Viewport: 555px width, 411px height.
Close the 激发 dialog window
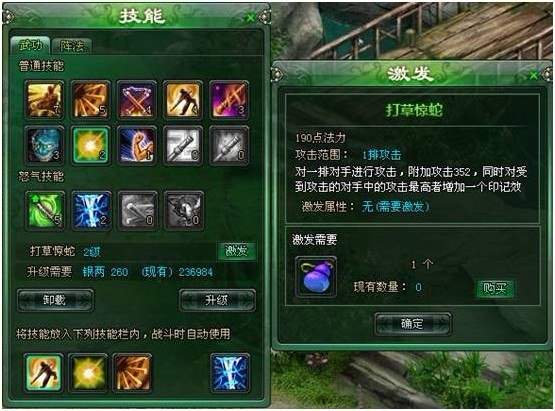(x=533, y=75)
